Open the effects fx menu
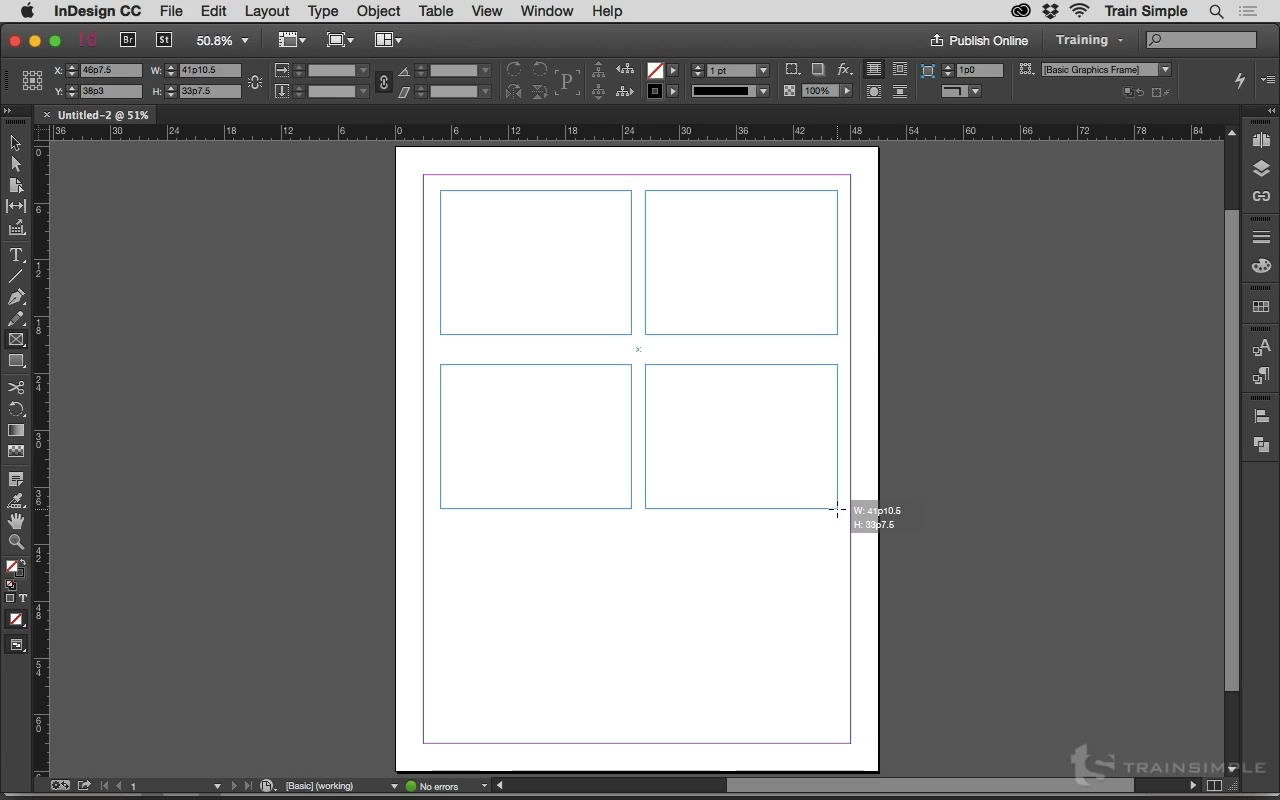The image size is (1280, 800). pyautogui.click(x=844, y=69)
